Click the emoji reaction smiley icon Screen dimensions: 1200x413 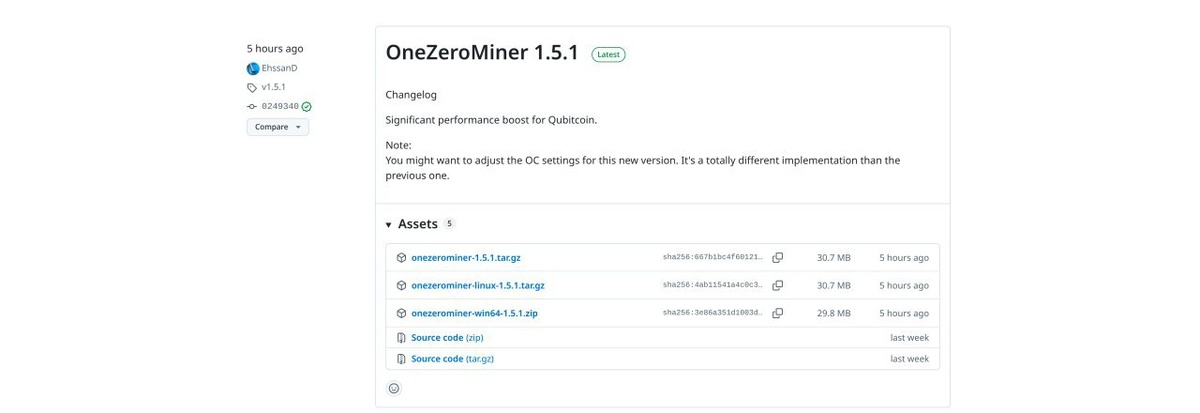point(394,388)
